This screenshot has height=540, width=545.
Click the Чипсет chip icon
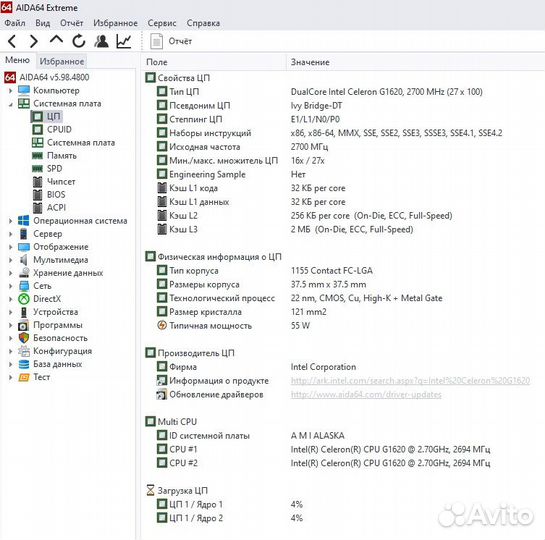[38, 182]
